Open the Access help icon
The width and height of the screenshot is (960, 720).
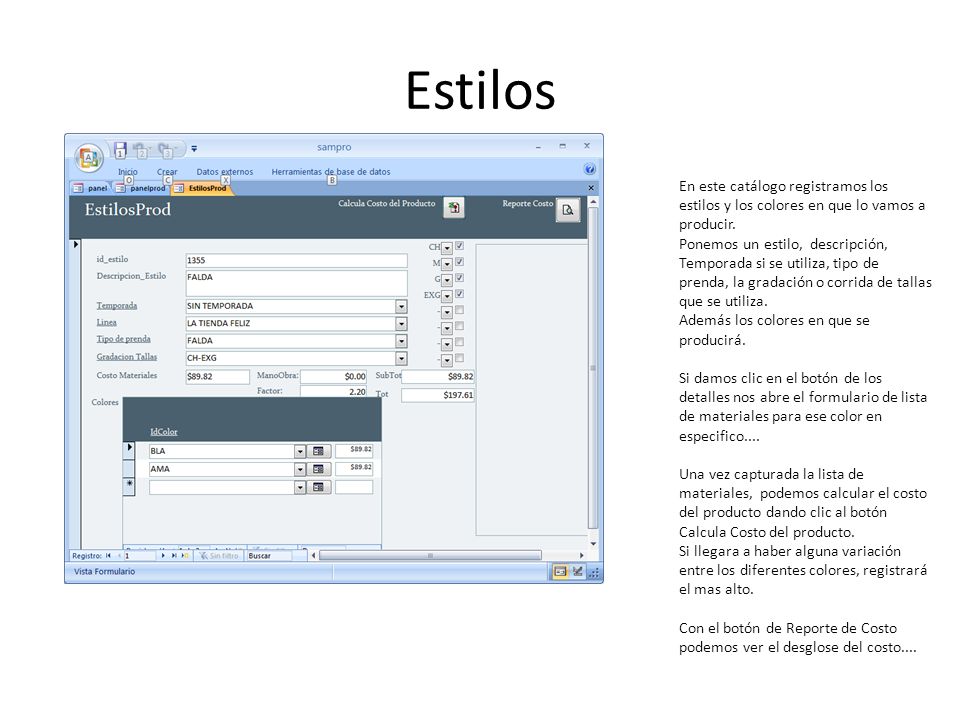click(590, 170)
